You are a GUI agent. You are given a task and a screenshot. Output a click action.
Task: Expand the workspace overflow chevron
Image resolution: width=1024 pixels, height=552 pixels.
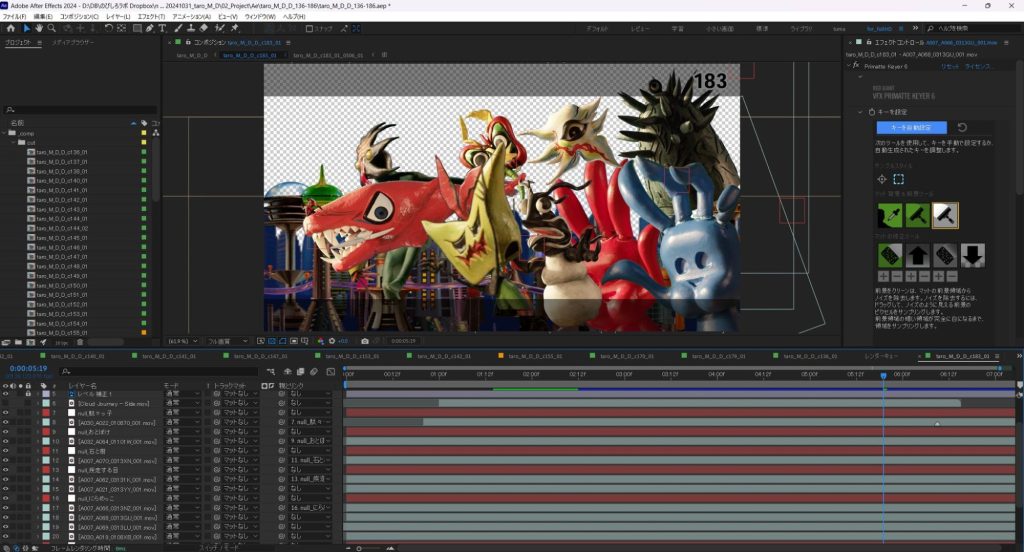(915, 29)
